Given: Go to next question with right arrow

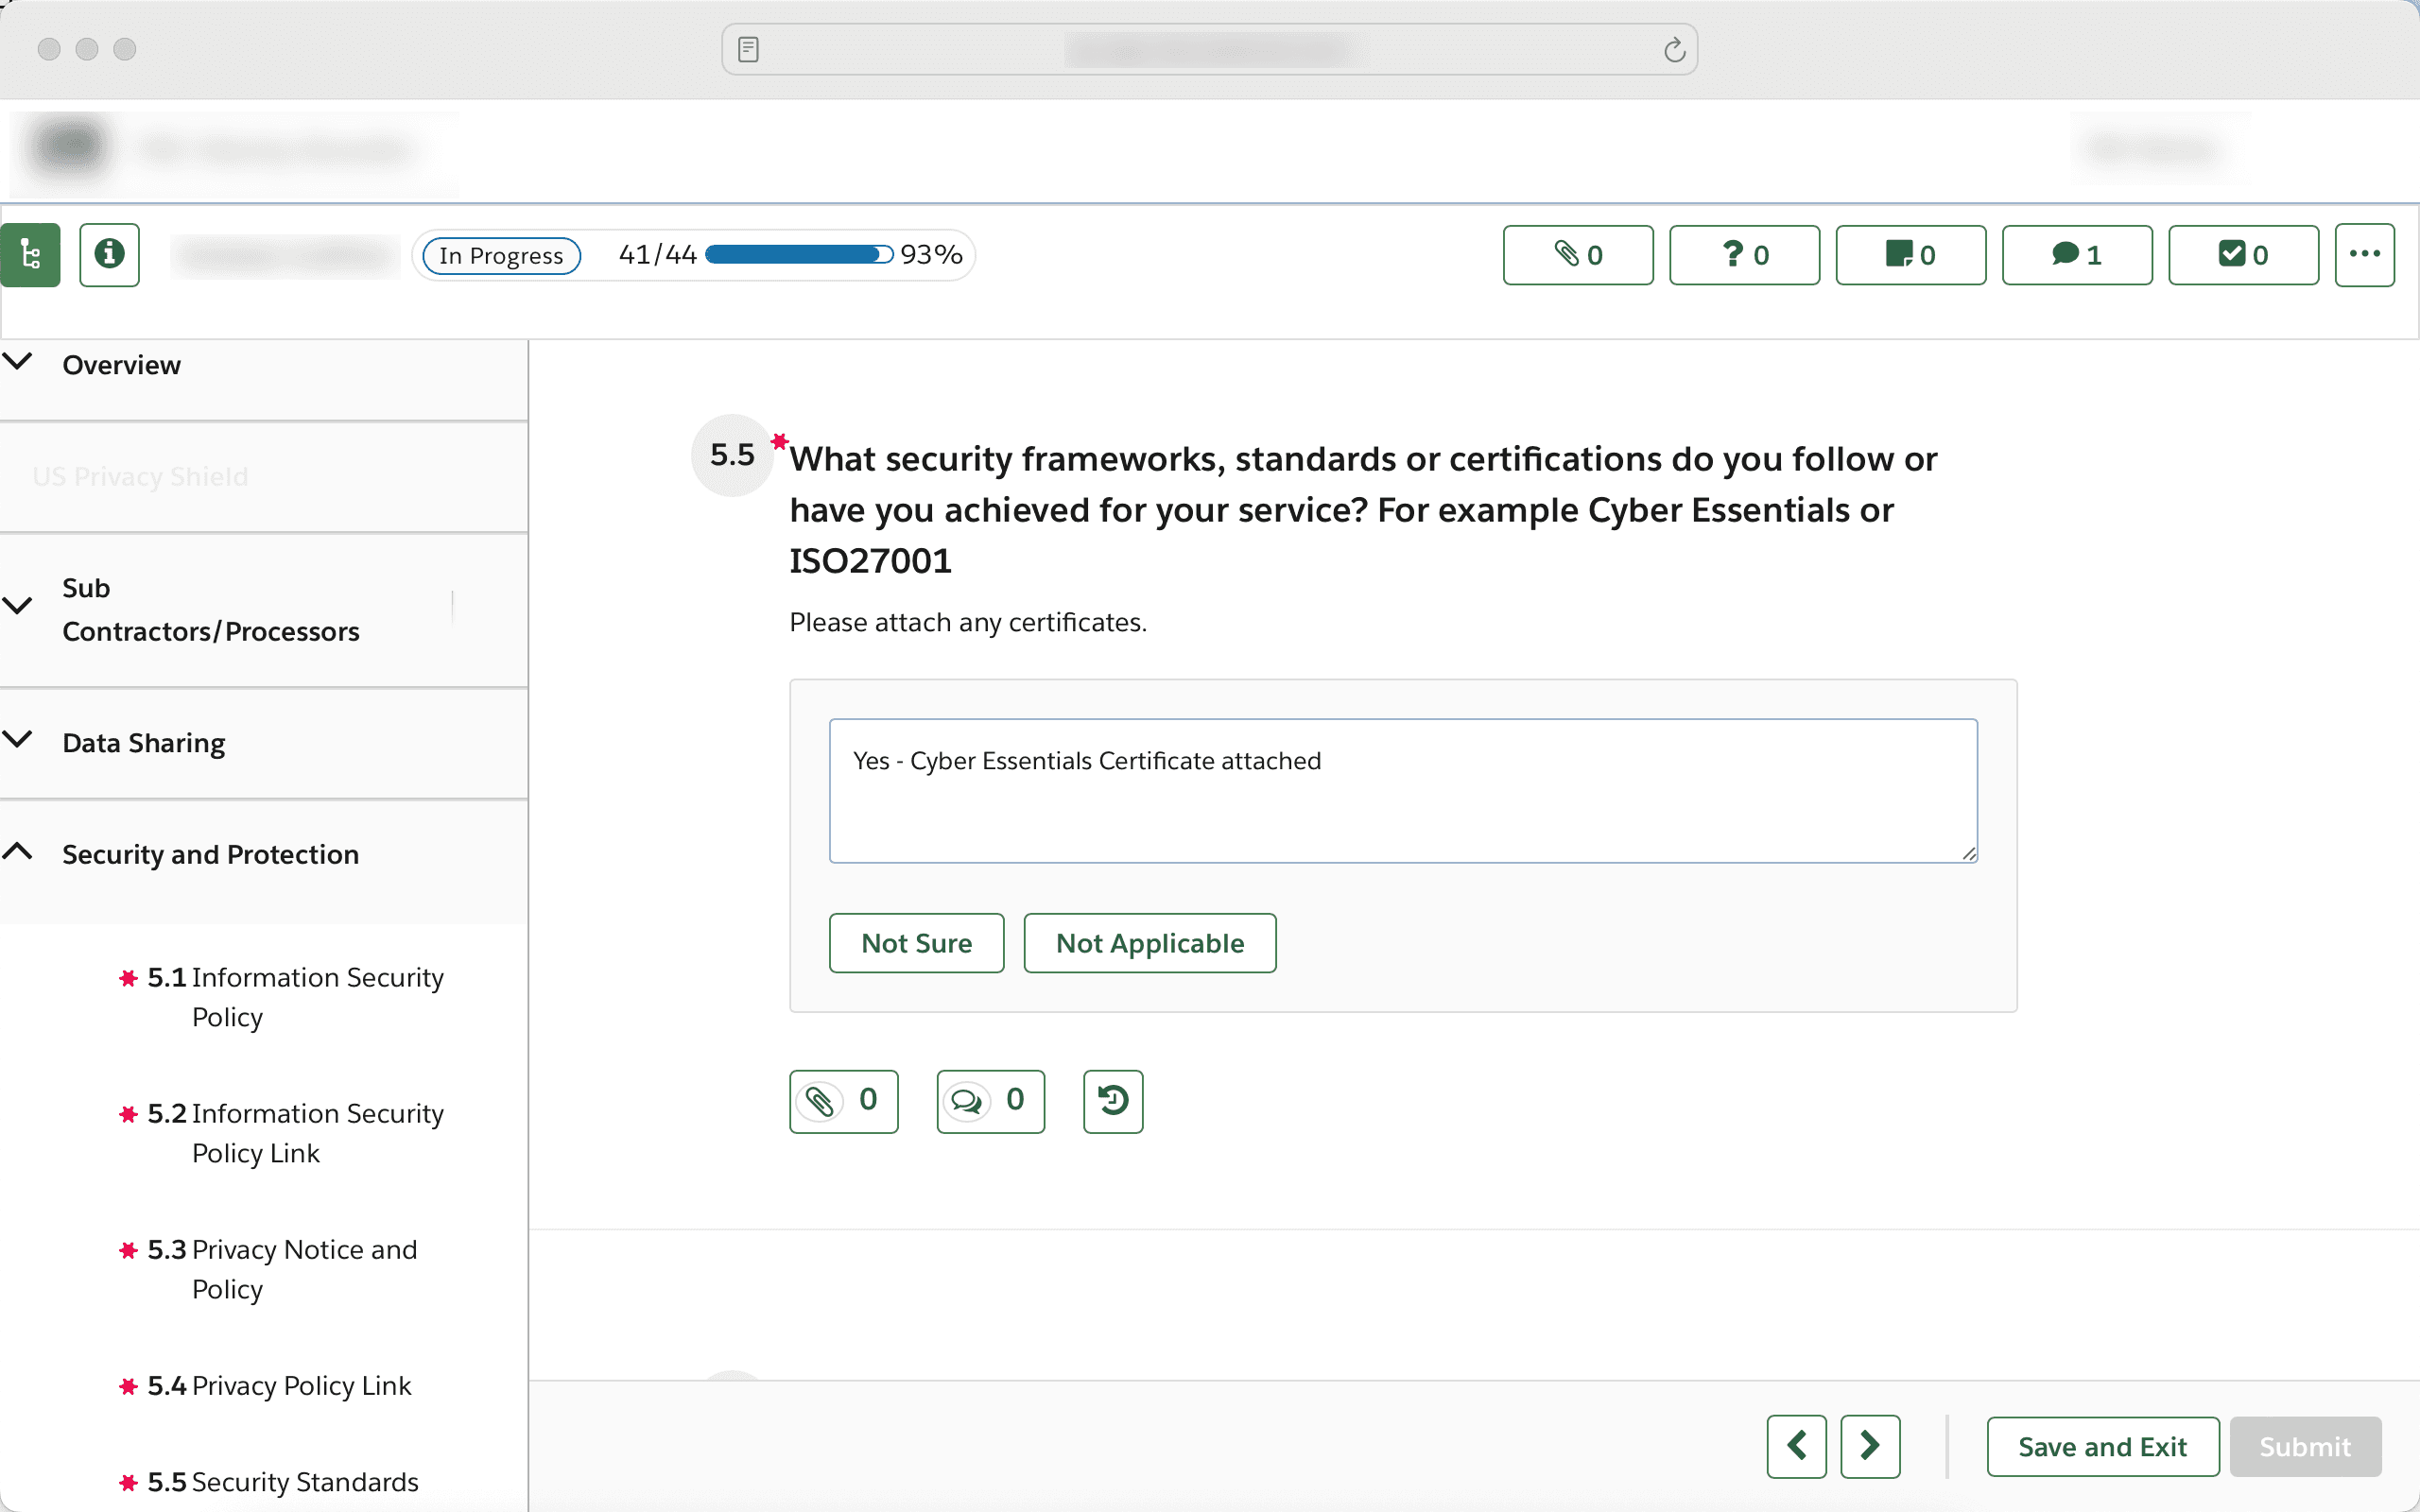Looking at the screenshot, I should [1869, 1446].
